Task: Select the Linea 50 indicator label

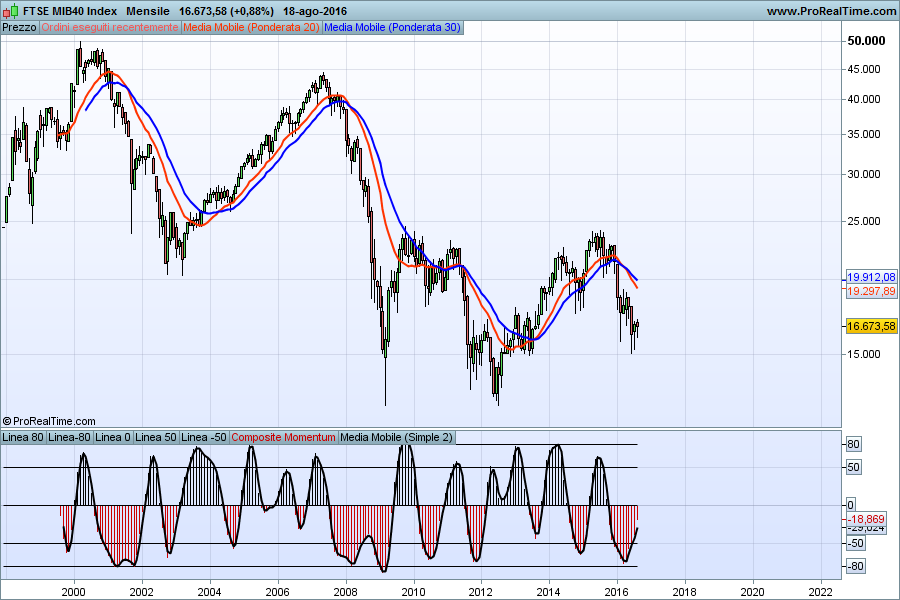Action: (x=156, y=438)
